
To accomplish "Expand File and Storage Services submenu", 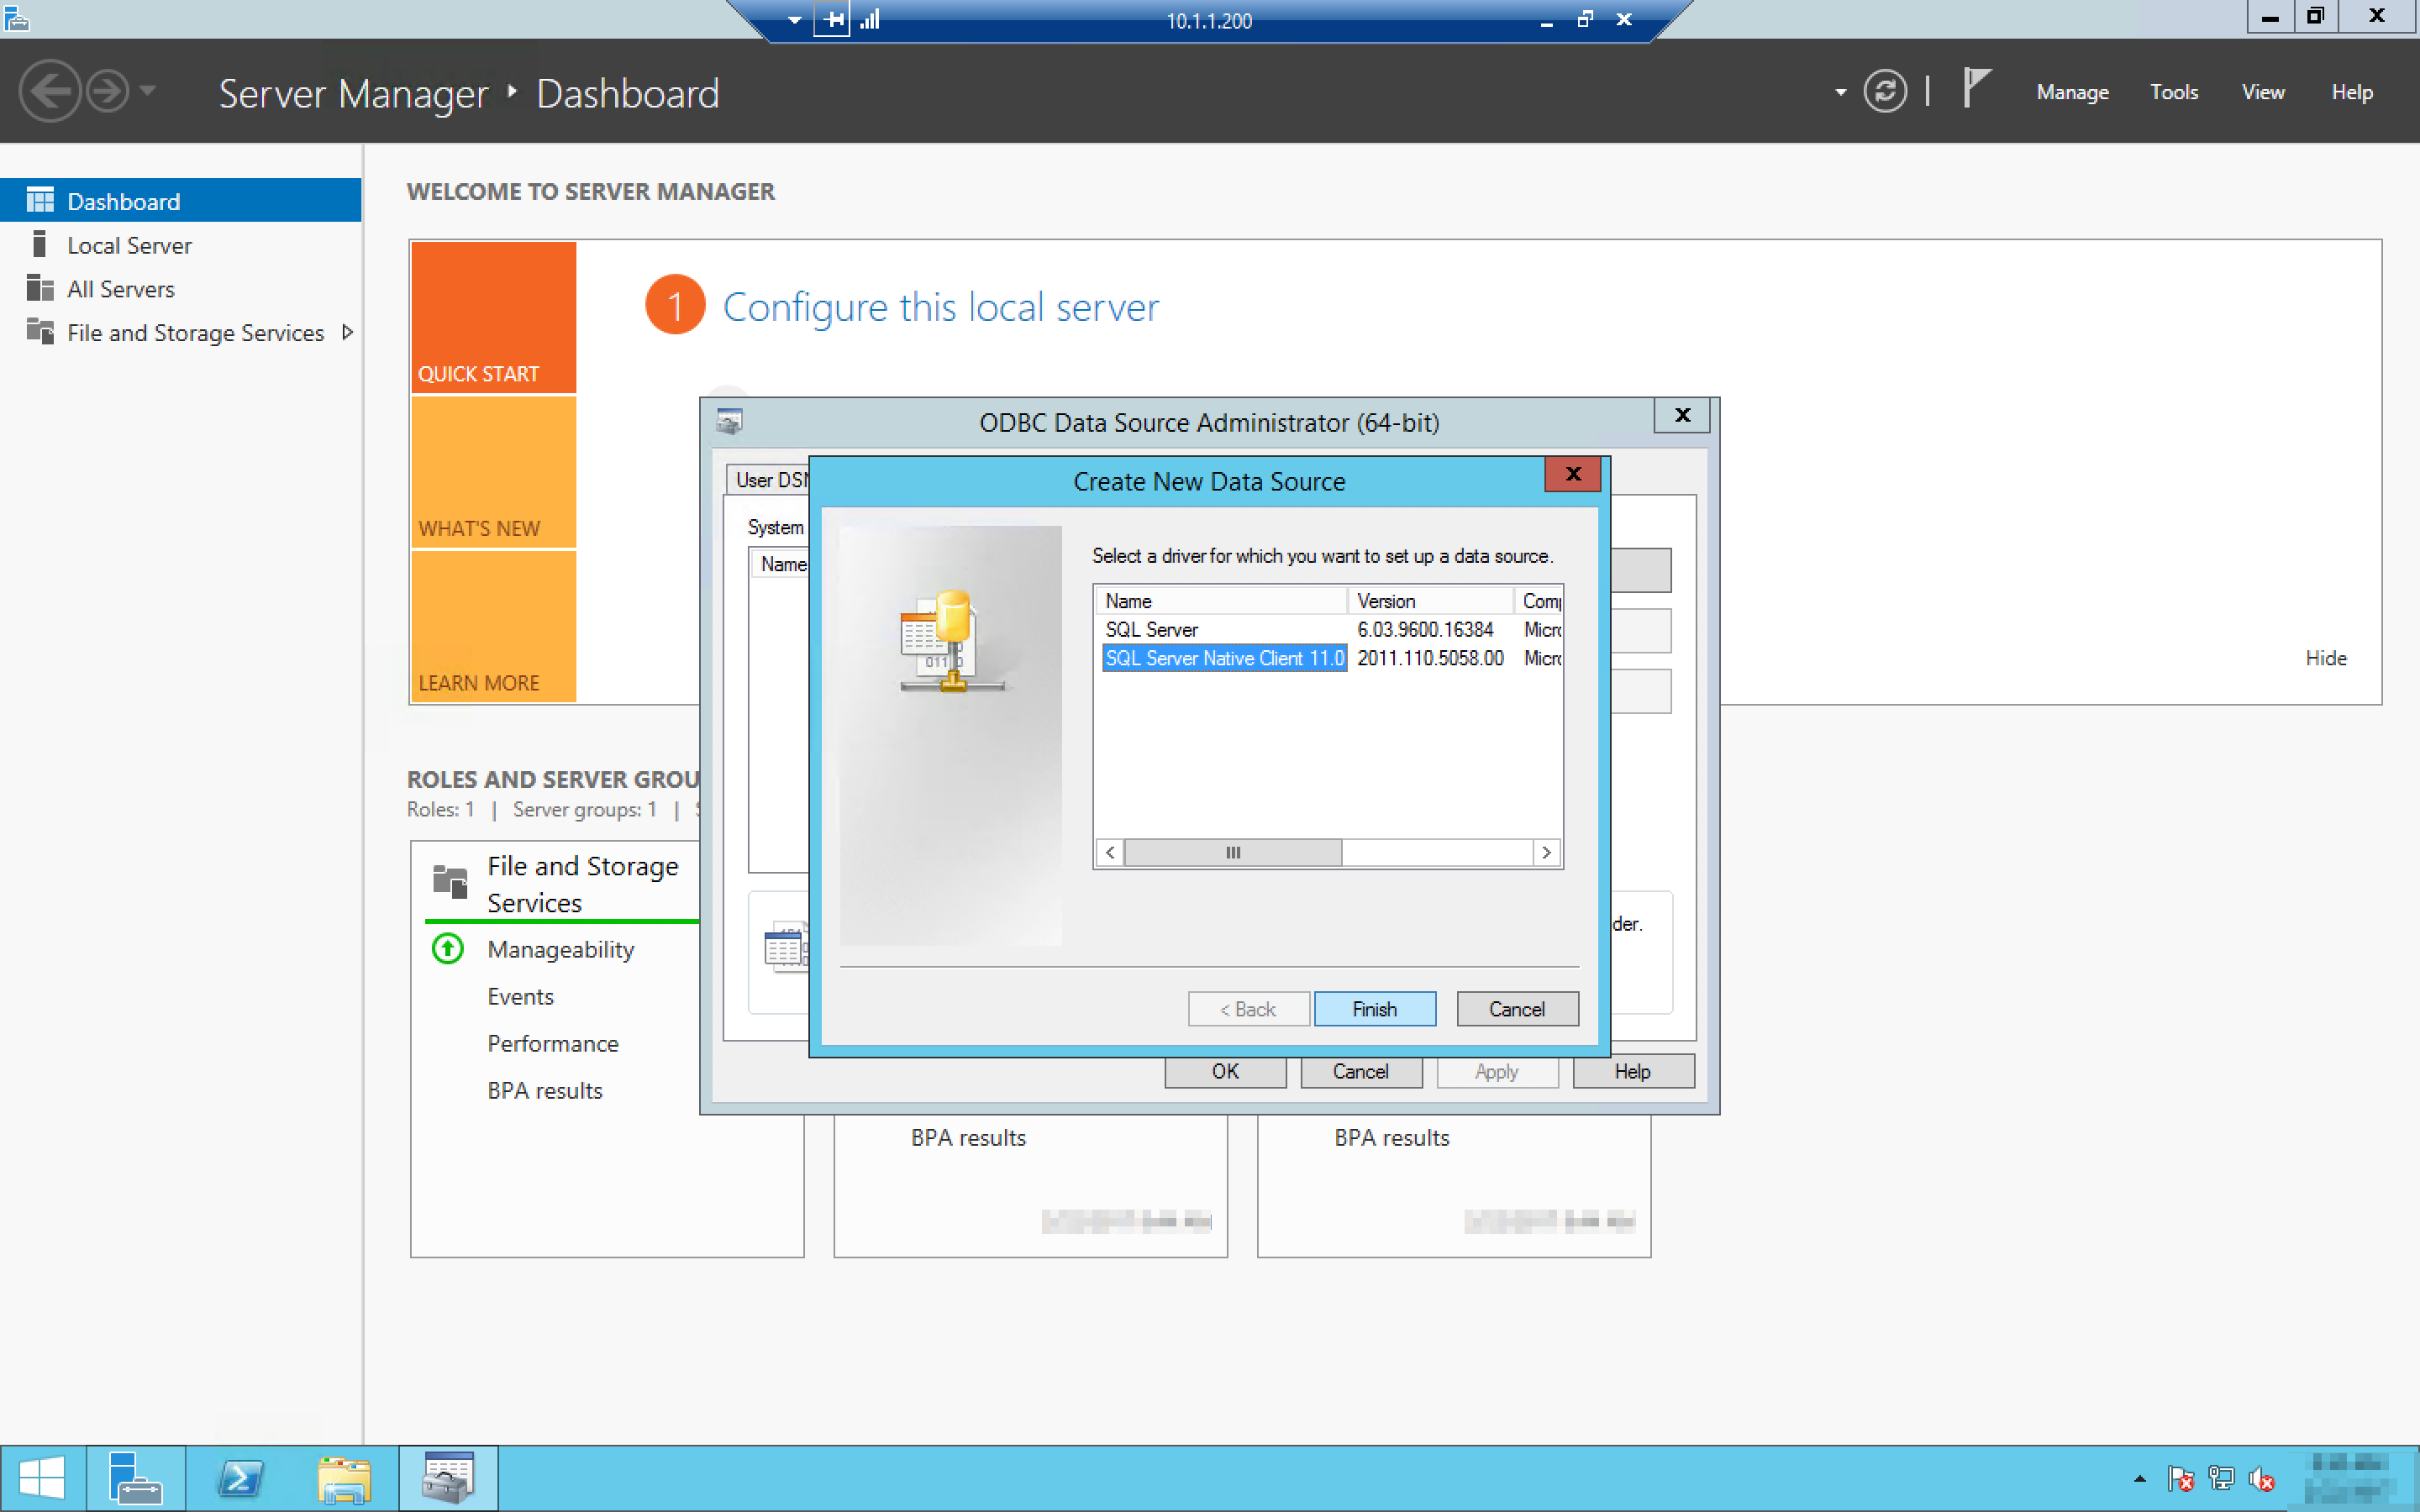I will (x=347, y=332).
